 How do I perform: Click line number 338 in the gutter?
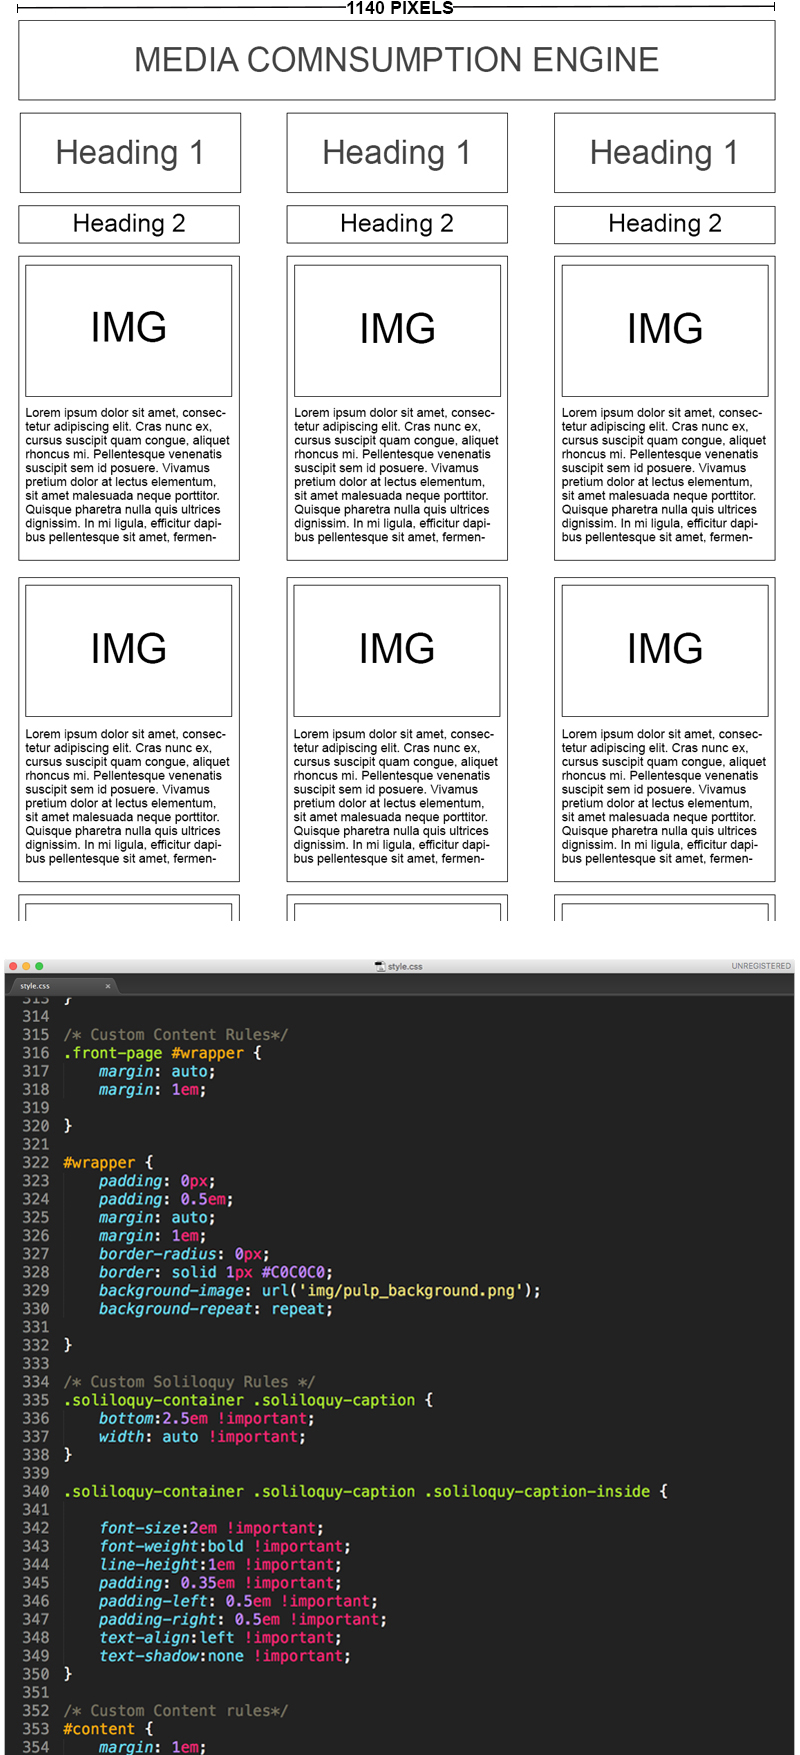click(35, 1454)
